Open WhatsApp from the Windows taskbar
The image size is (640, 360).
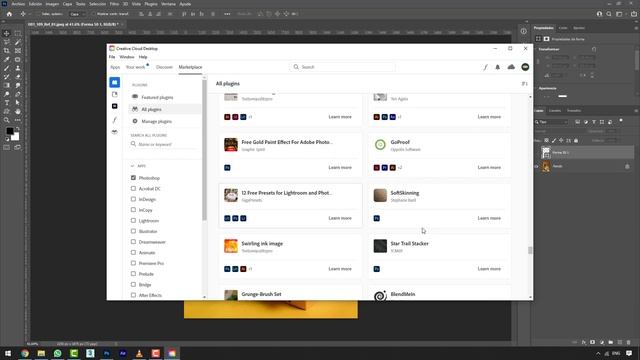click(x=58, y=353)
